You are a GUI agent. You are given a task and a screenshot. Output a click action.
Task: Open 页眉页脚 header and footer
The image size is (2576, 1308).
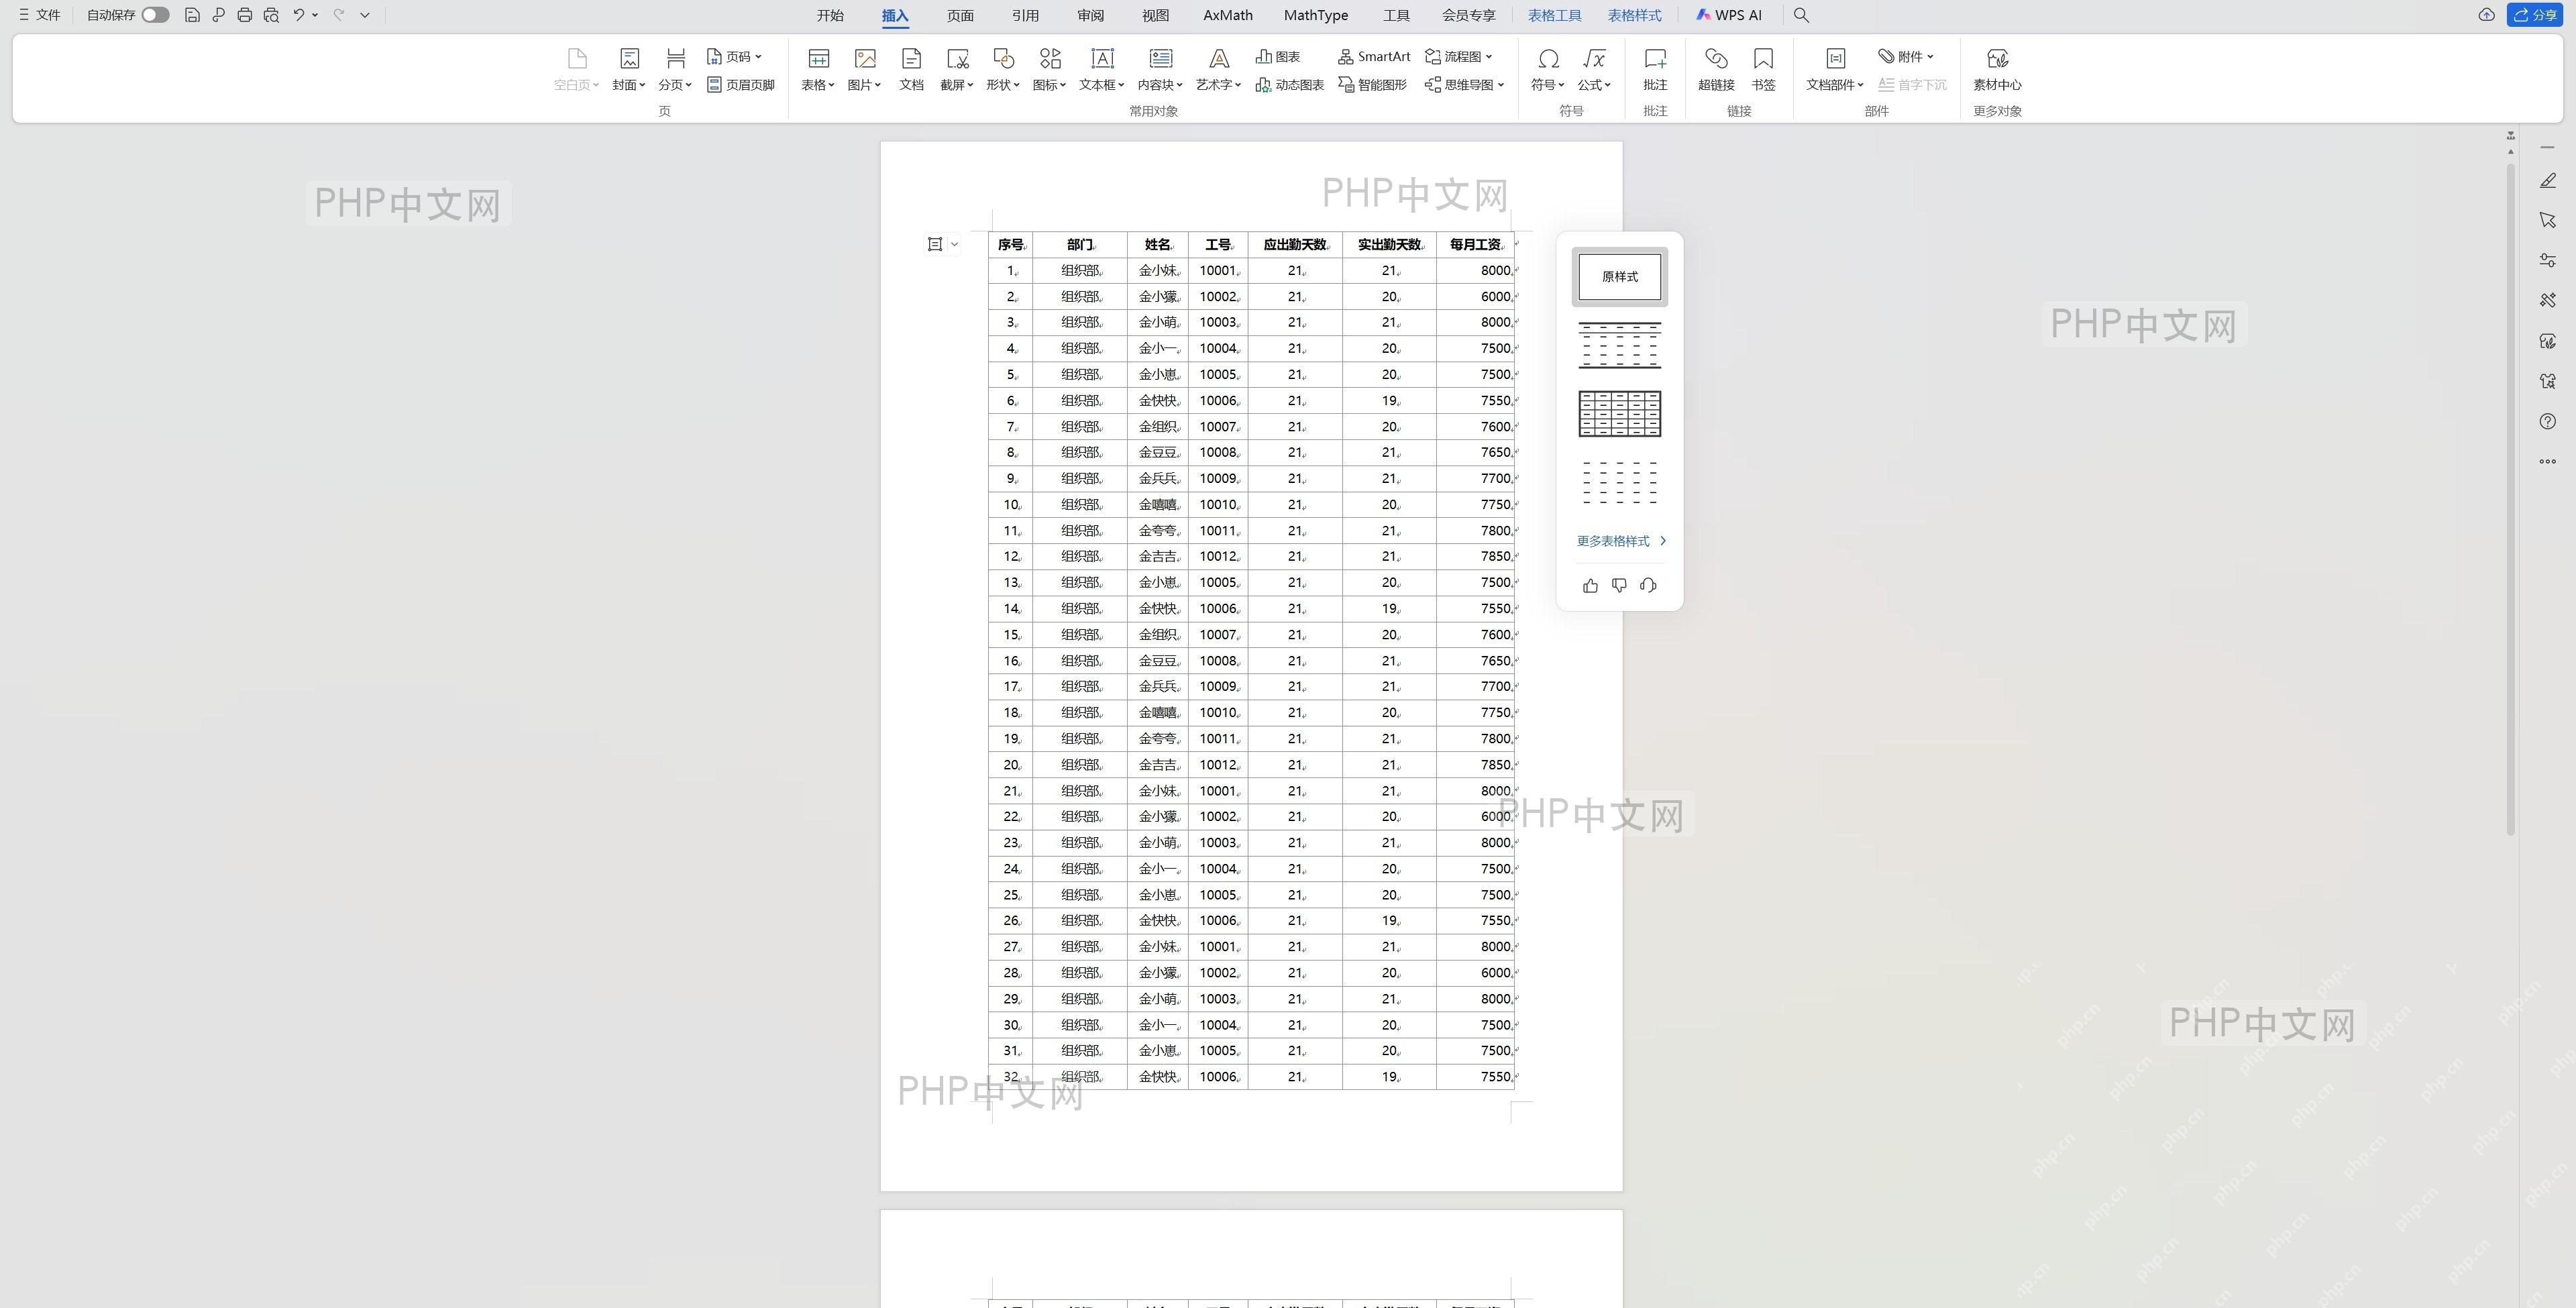(x=741, y=85)
